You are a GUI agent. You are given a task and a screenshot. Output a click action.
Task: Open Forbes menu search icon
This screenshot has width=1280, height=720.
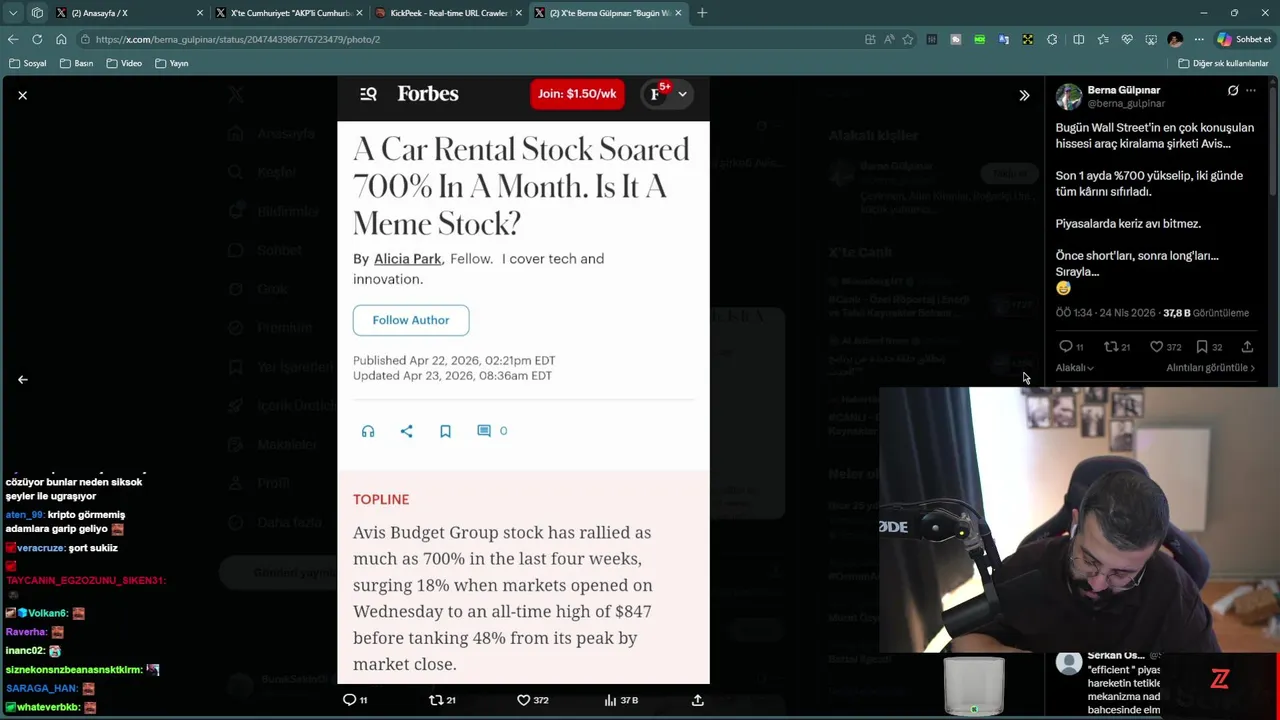click(x=368, y=94)
